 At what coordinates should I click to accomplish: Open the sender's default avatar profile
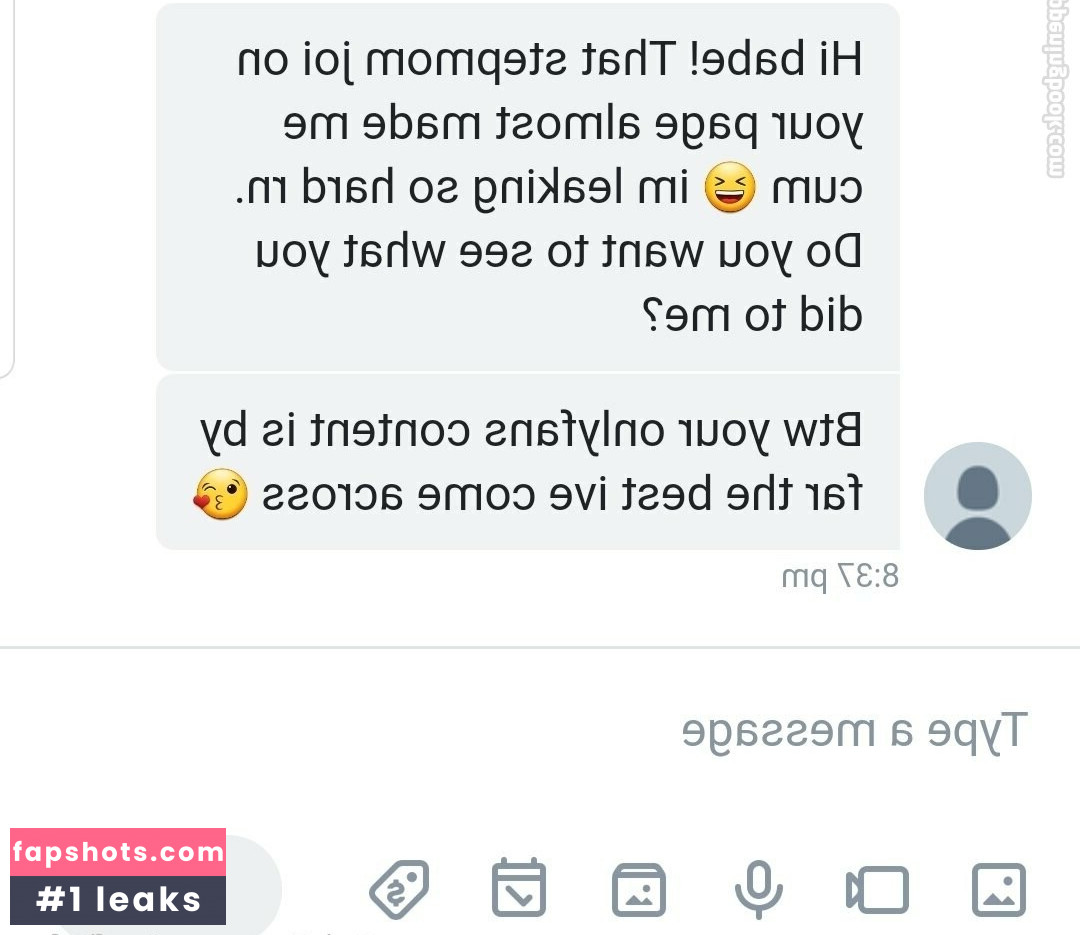tap(977, 495)
